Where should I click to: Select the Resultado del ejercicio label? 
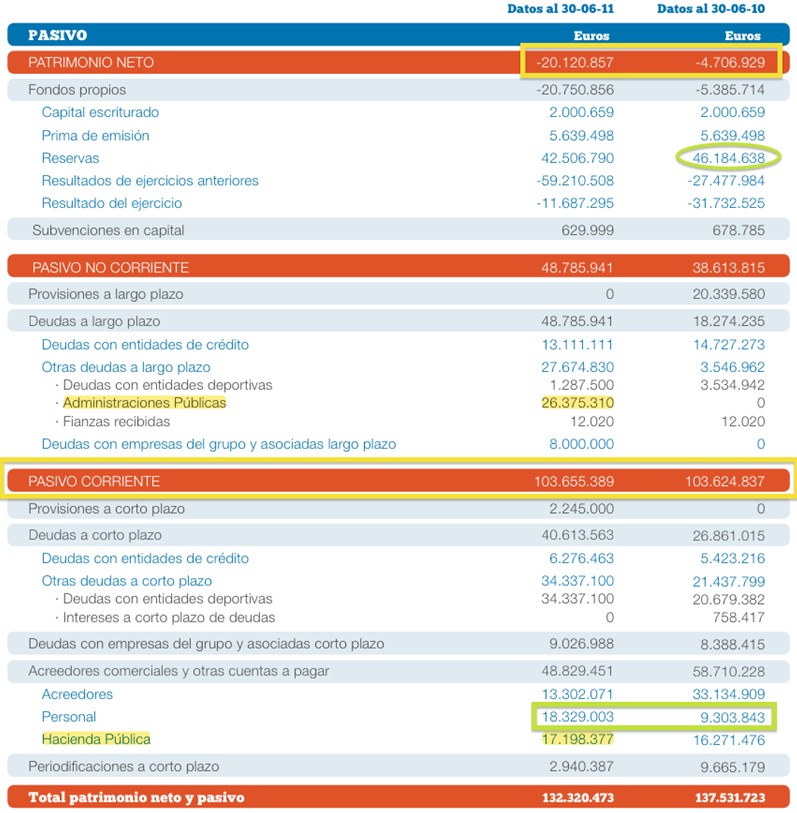112,203
